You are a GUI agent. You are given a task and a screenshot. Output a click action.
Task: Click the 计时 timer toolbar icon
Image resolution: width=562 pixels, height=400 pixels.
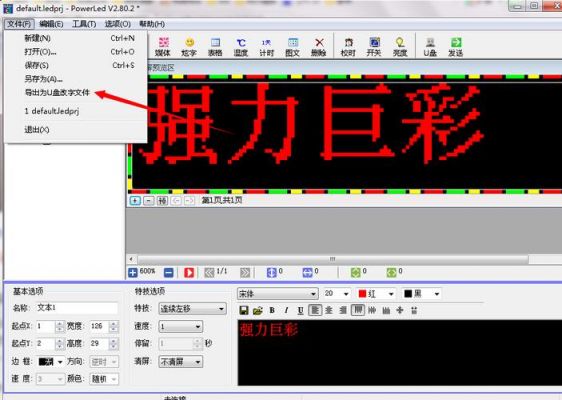pyautogui.click(x=266, y=47)
